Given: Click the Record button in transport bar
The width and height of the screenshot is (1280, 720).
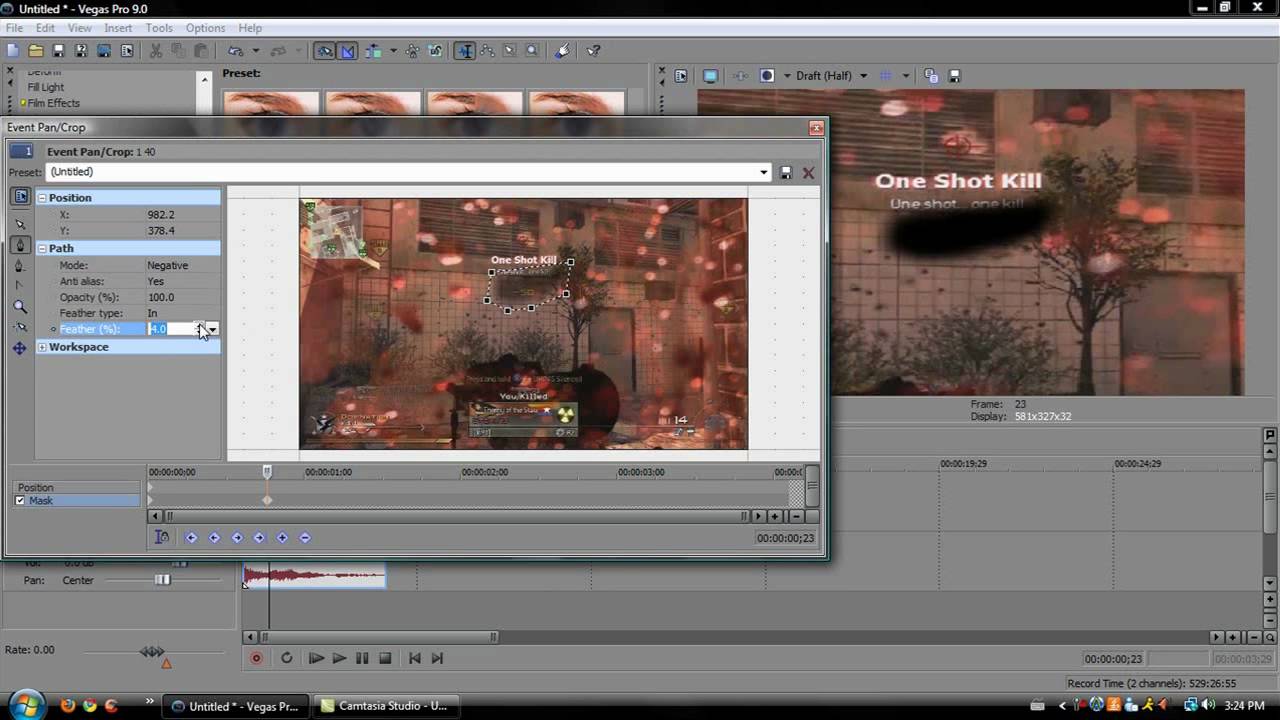Looking at the screenshot, I should click(x=256, y=658).
